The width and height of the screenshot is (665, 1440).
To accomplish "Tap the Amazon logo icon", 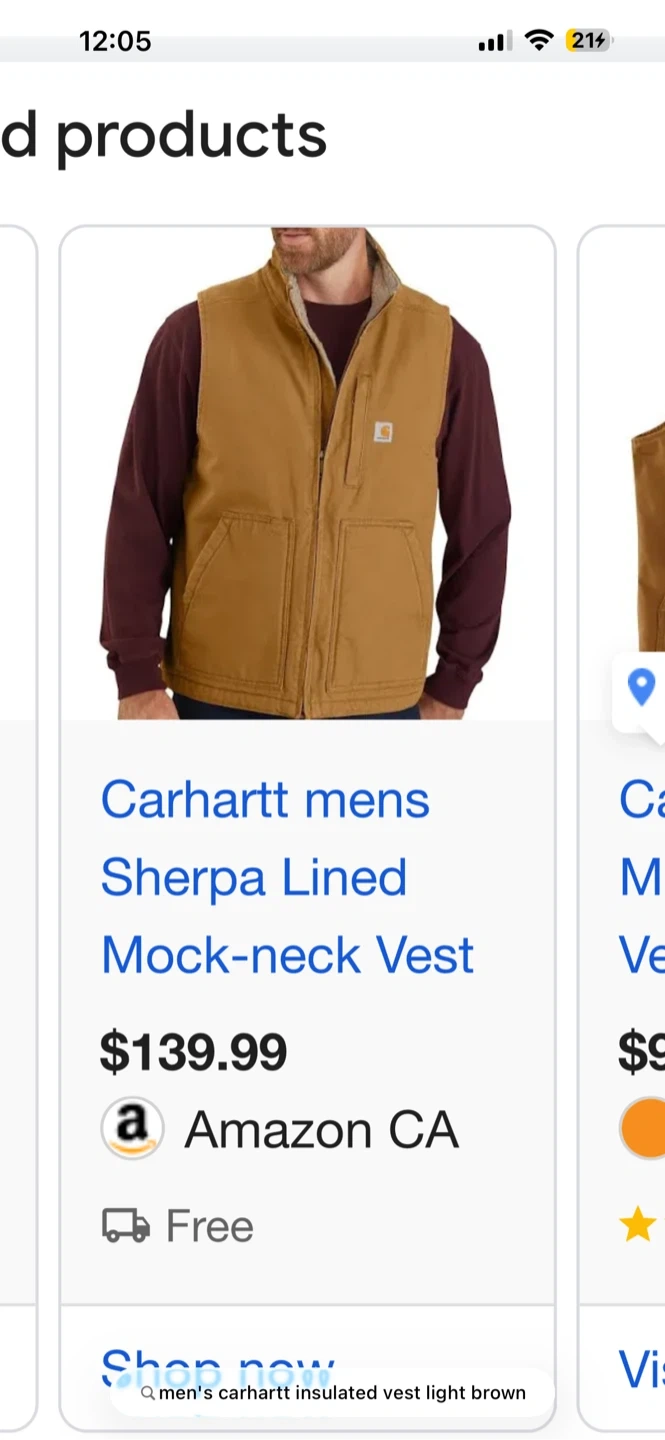I will click(x=132, y=1129).
